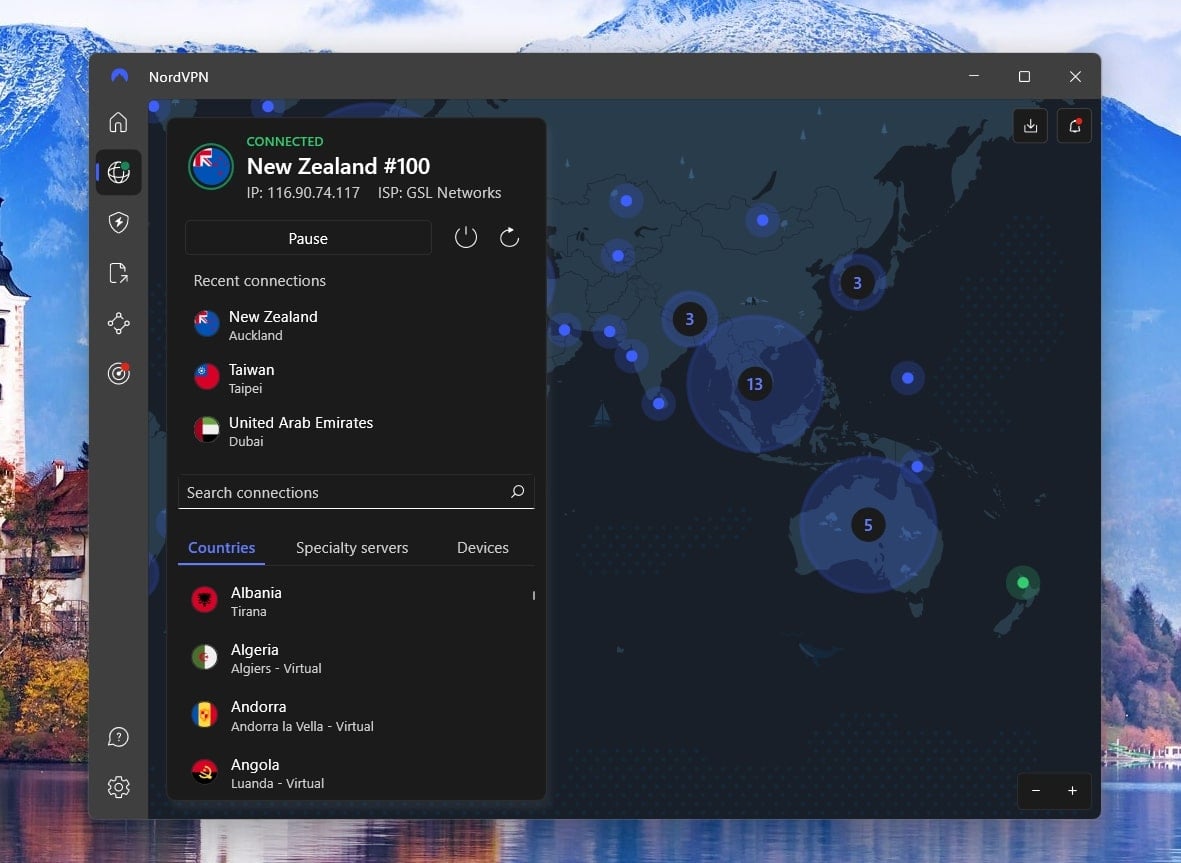Open the notifications bell icon
The image size is (1181, 863).
pos(1074,125)
